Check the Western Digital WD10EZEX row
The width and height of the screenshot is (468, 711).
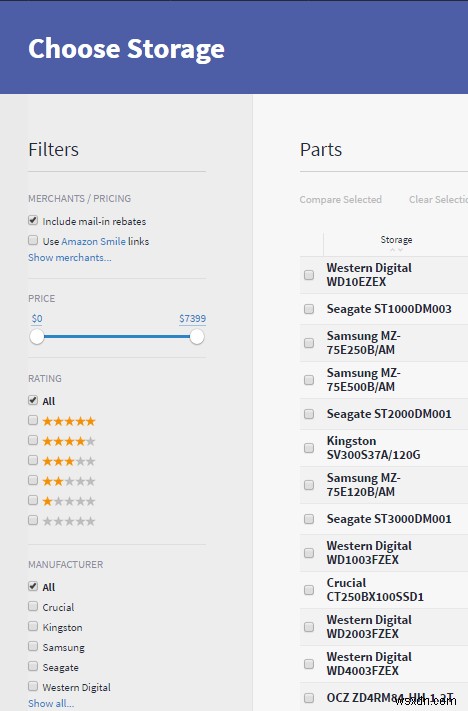309,275
